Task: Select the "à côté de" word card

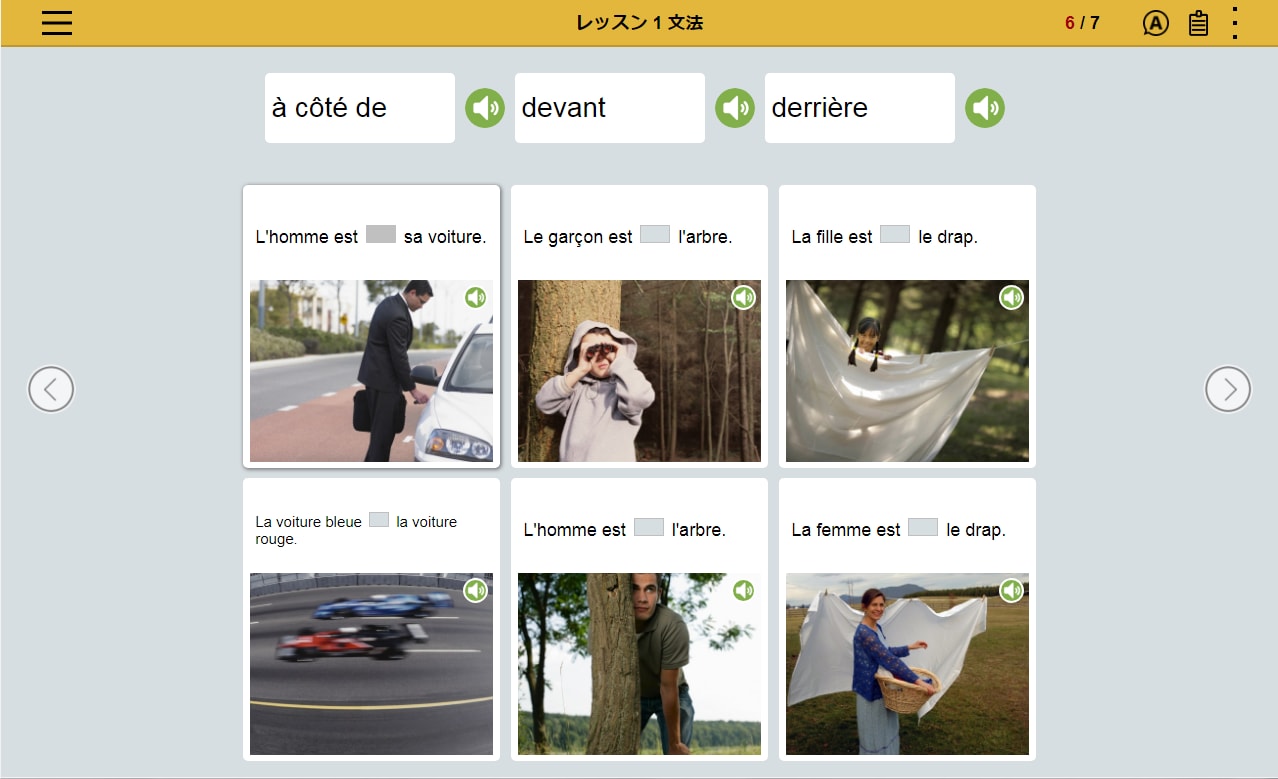Action: [360, 108]
